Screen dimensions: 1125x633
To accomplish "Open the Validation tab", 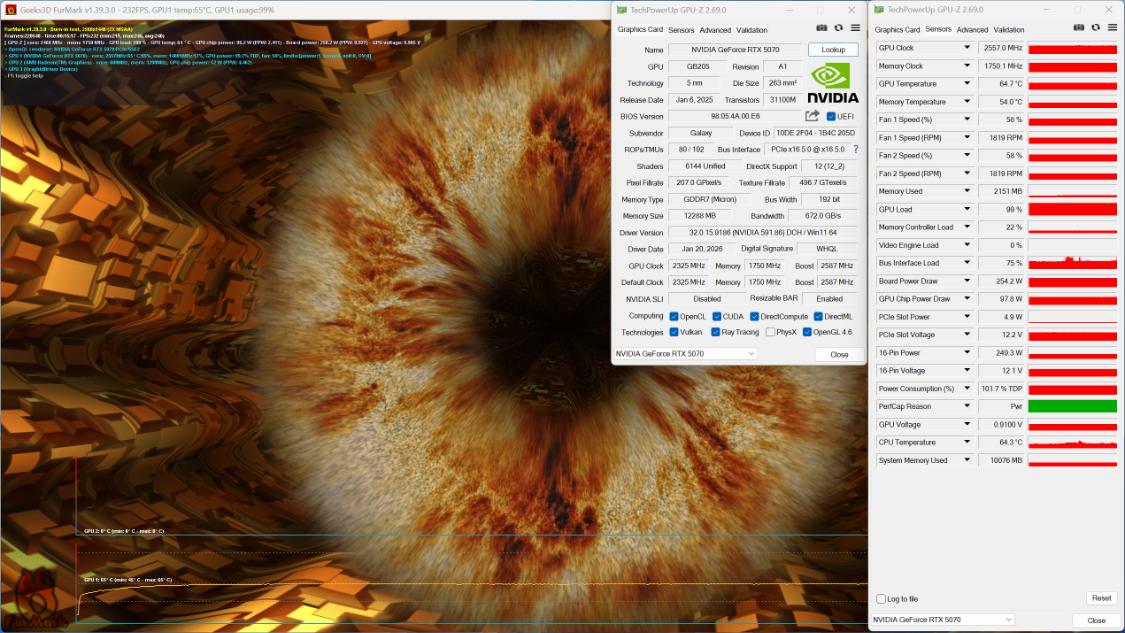I will (x=752, y=30).
